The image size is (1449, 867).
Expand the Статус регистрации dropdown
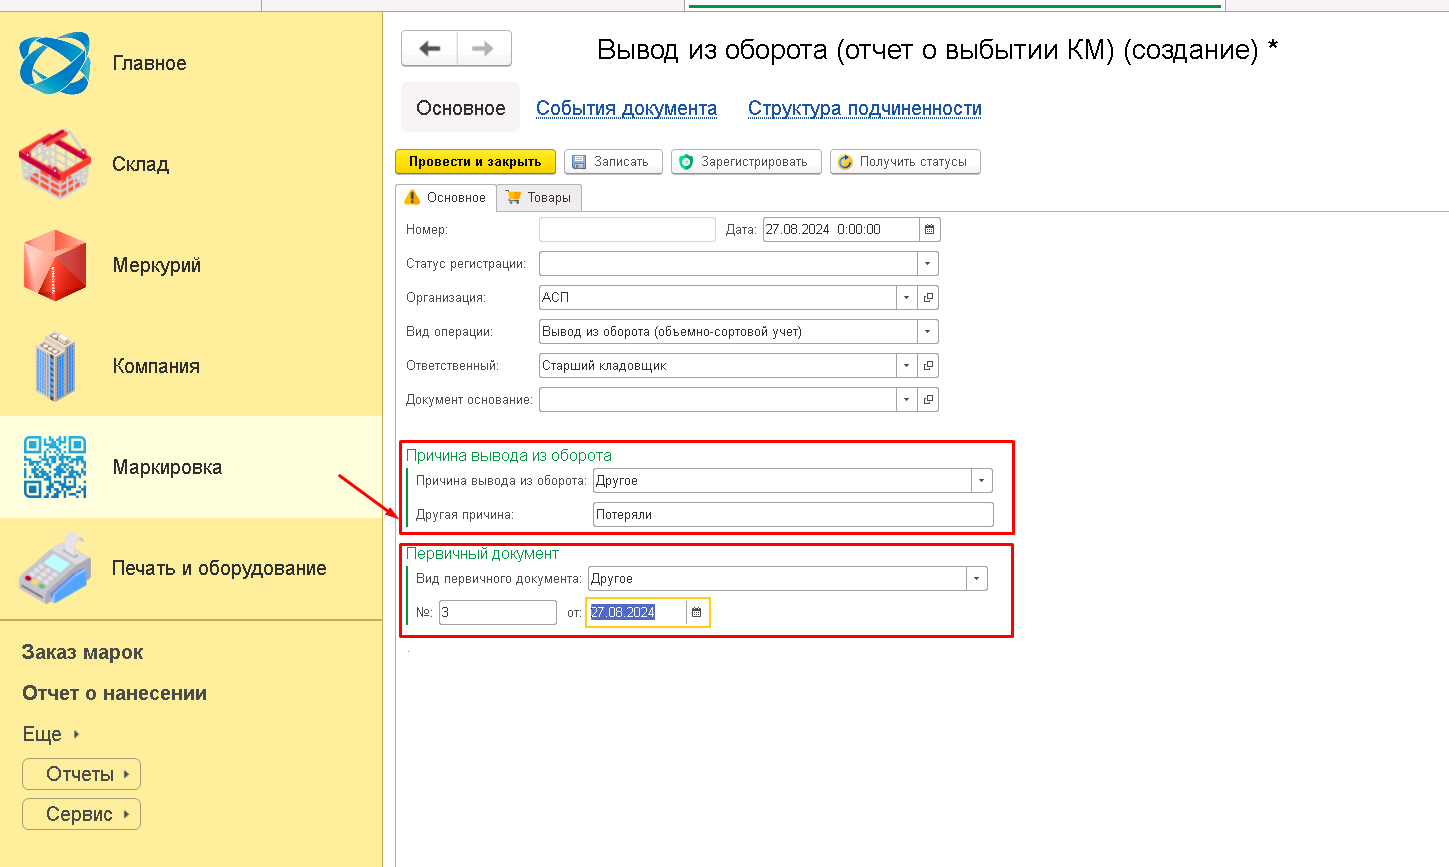(x=928, y=264)
